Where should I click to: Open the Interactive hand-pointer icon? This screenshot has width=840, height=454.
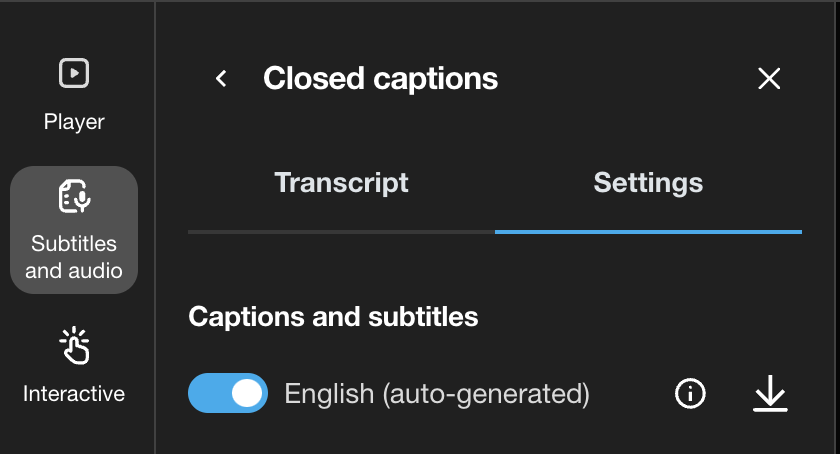pyautogui.click(x=74, y=346)
